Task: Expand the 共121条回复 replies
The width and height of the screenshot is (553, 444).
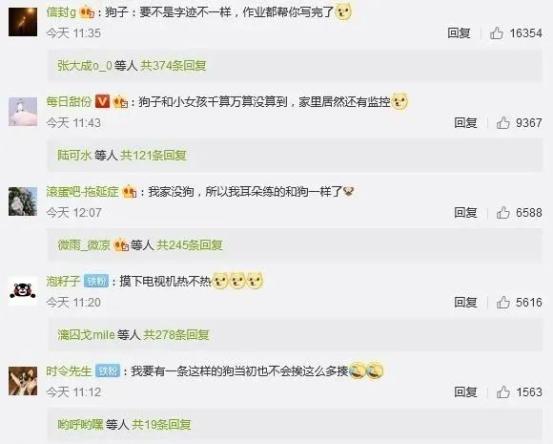Action: [153, 155]
